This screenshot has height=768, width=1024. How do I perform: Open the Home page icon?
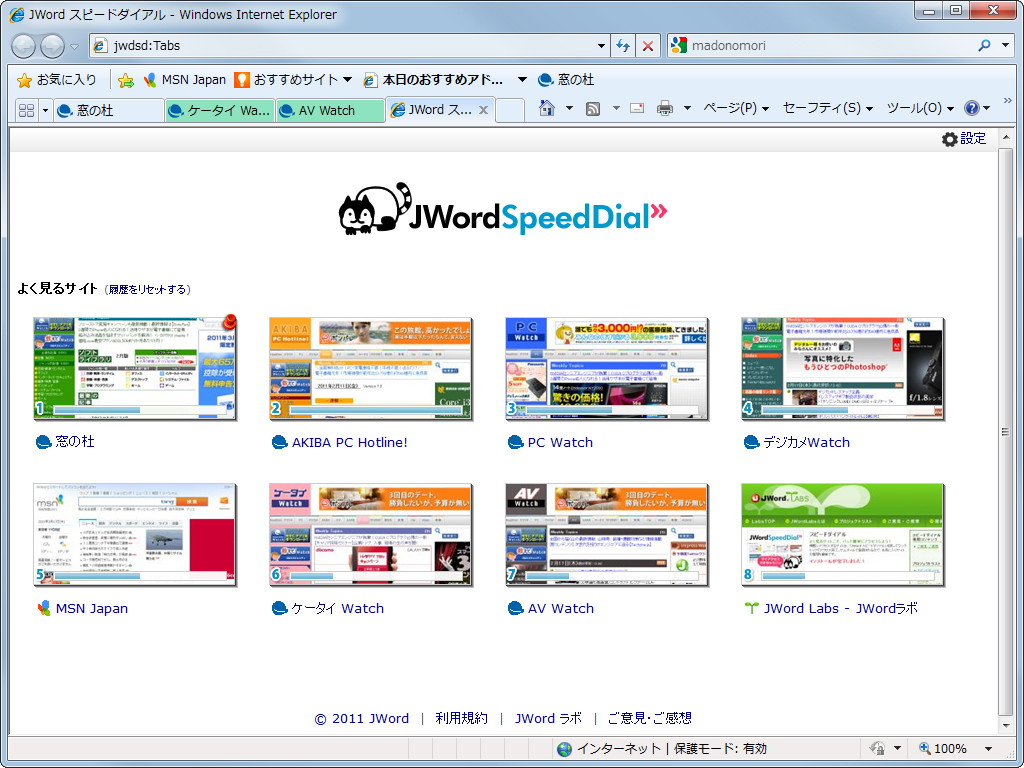point(546,108)
